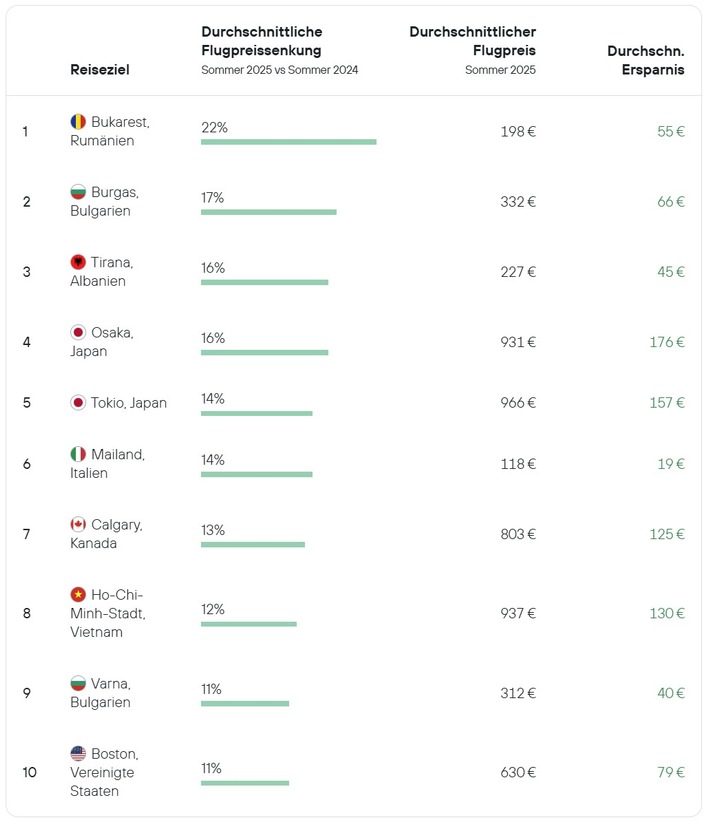
Task: Click the Italian flag beside Mailand
Action: (78, 454)
